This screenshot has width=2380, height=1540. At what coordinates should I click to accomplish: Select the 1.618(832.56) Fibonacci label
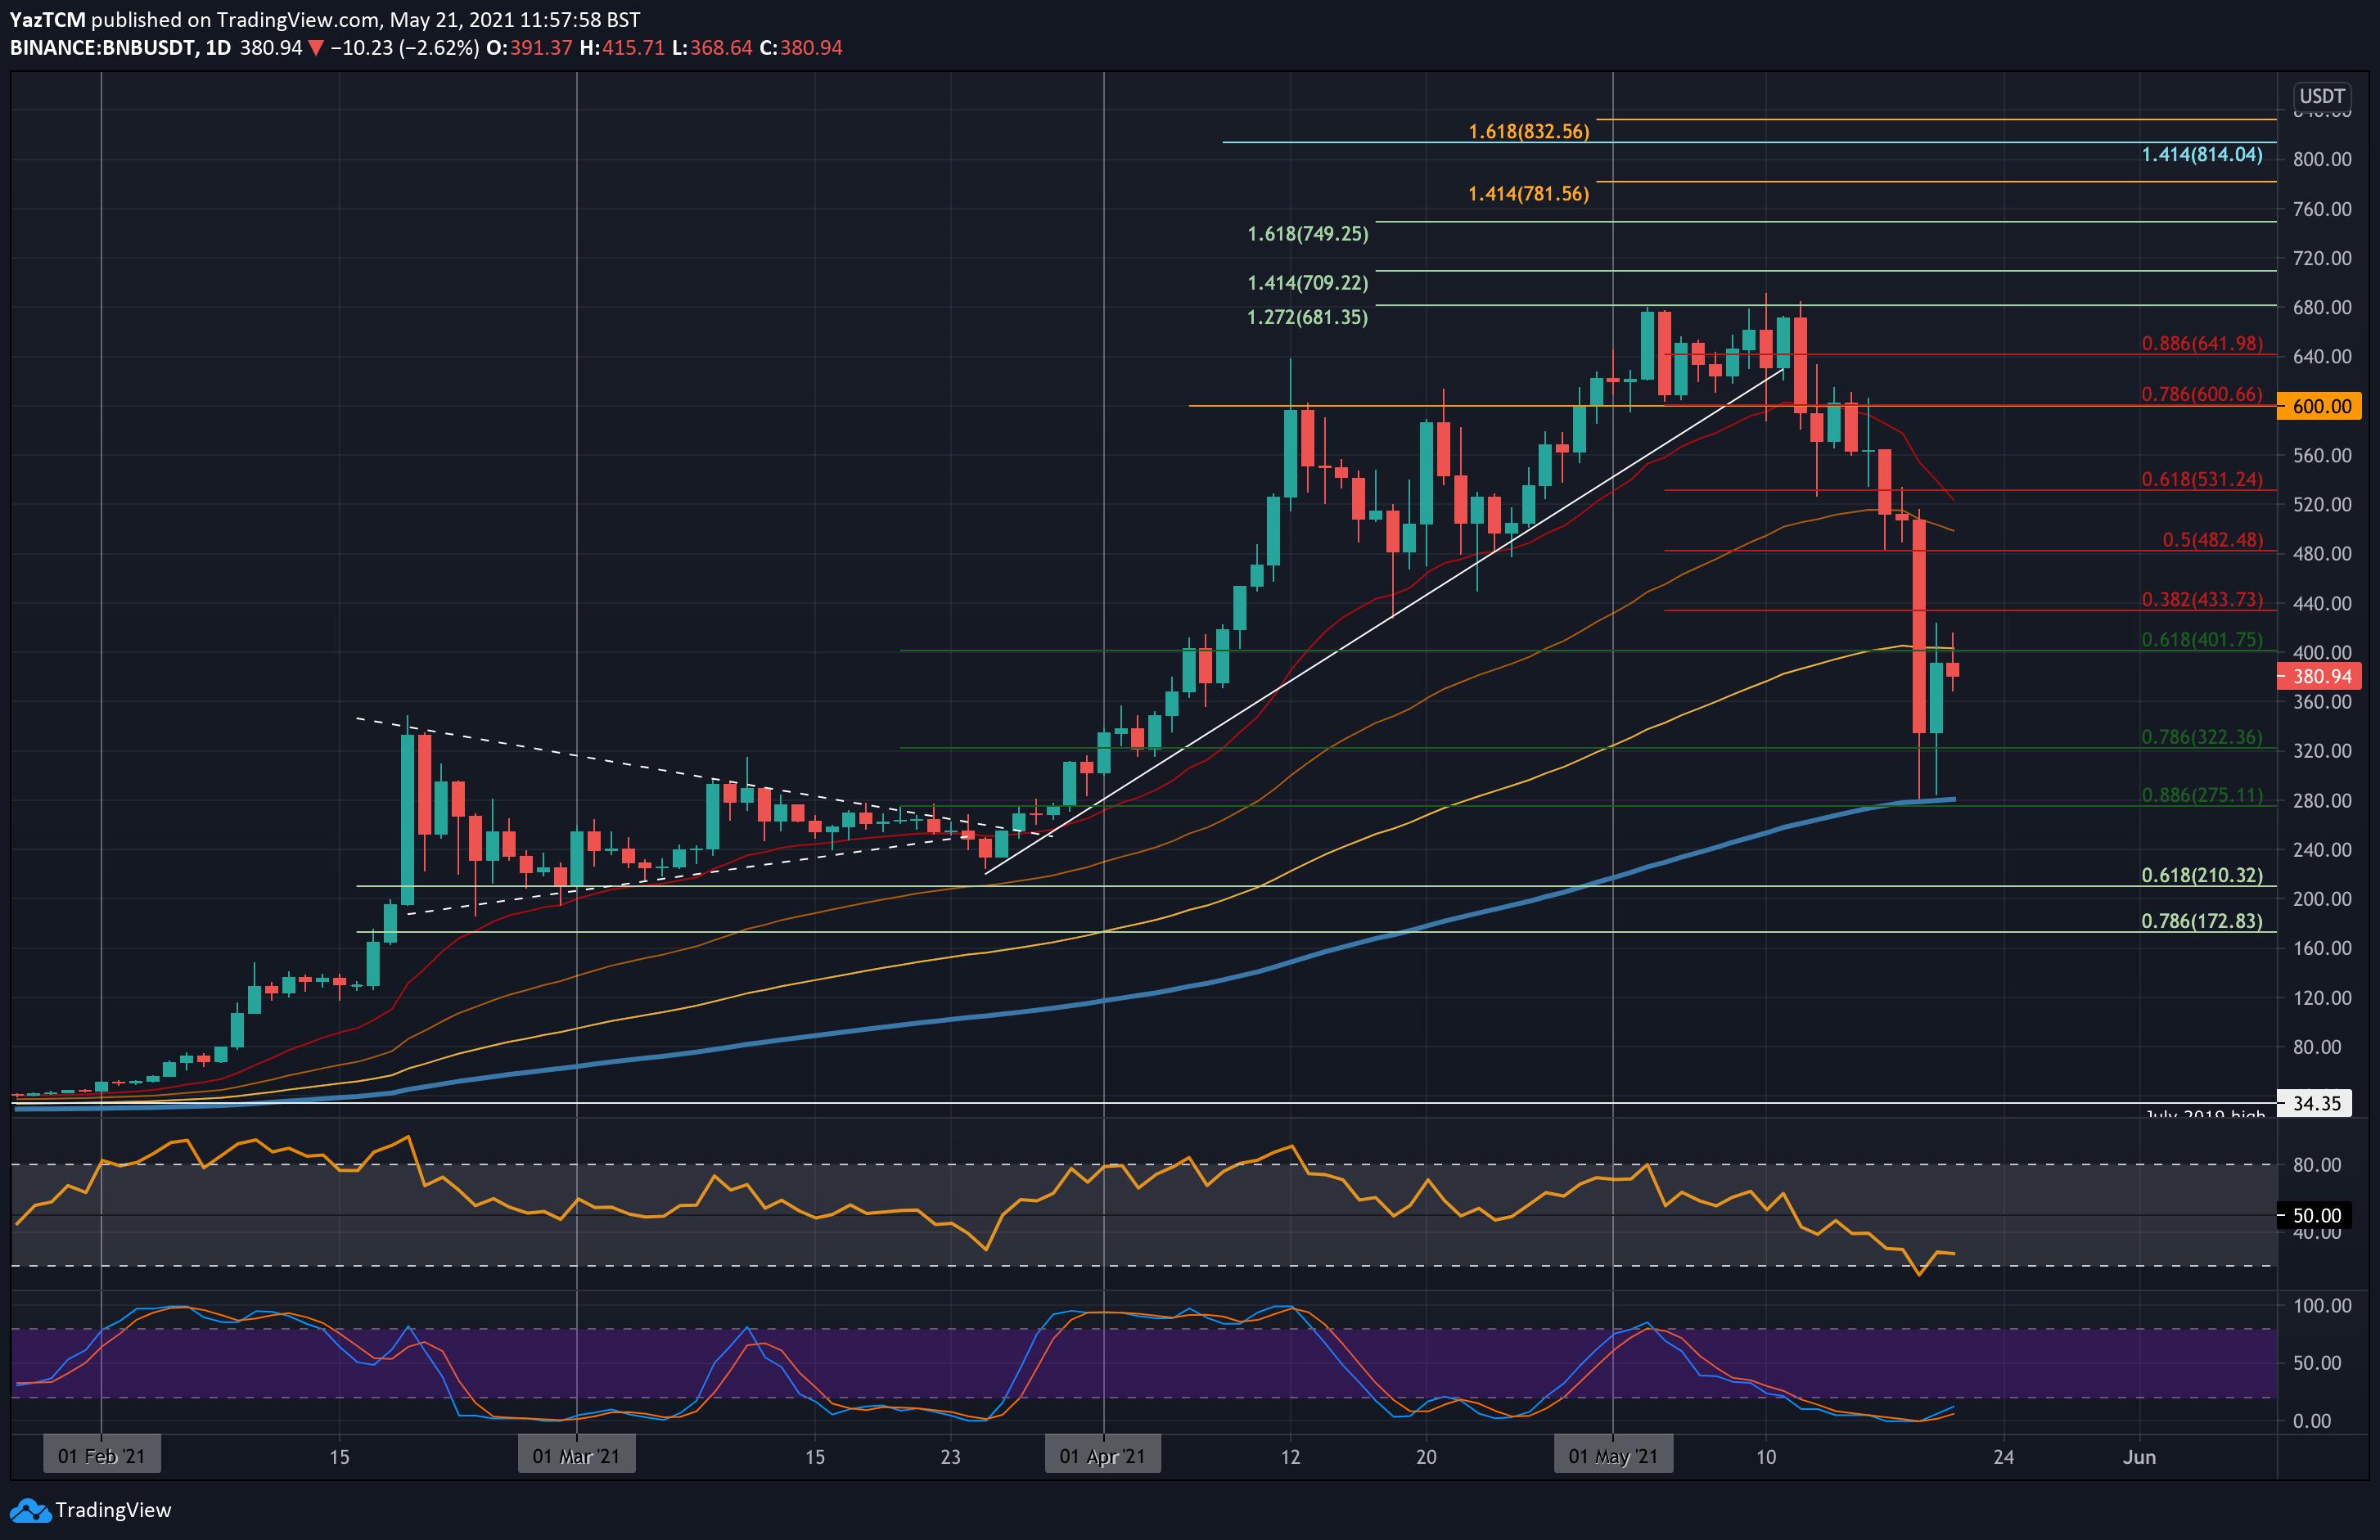click(x=1528, y=132)
